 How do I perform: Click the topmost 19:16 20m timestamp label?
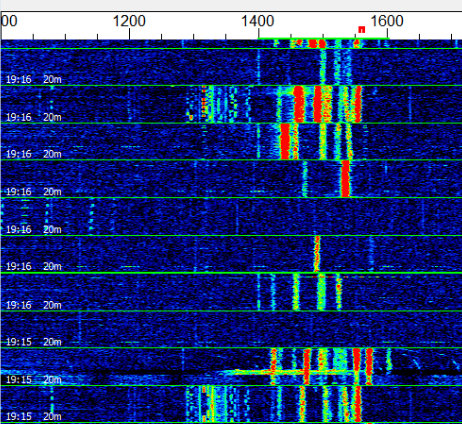pyautogui.click(x=34, y=79)
